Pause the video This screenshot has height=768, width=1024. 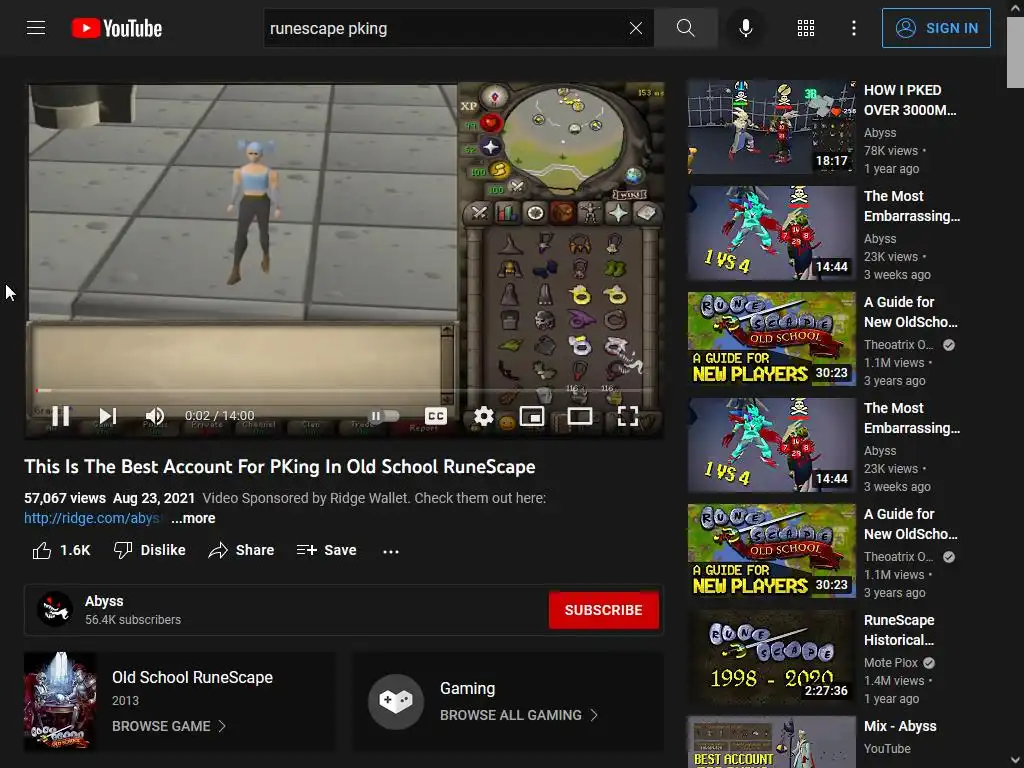tap(61, 416)
